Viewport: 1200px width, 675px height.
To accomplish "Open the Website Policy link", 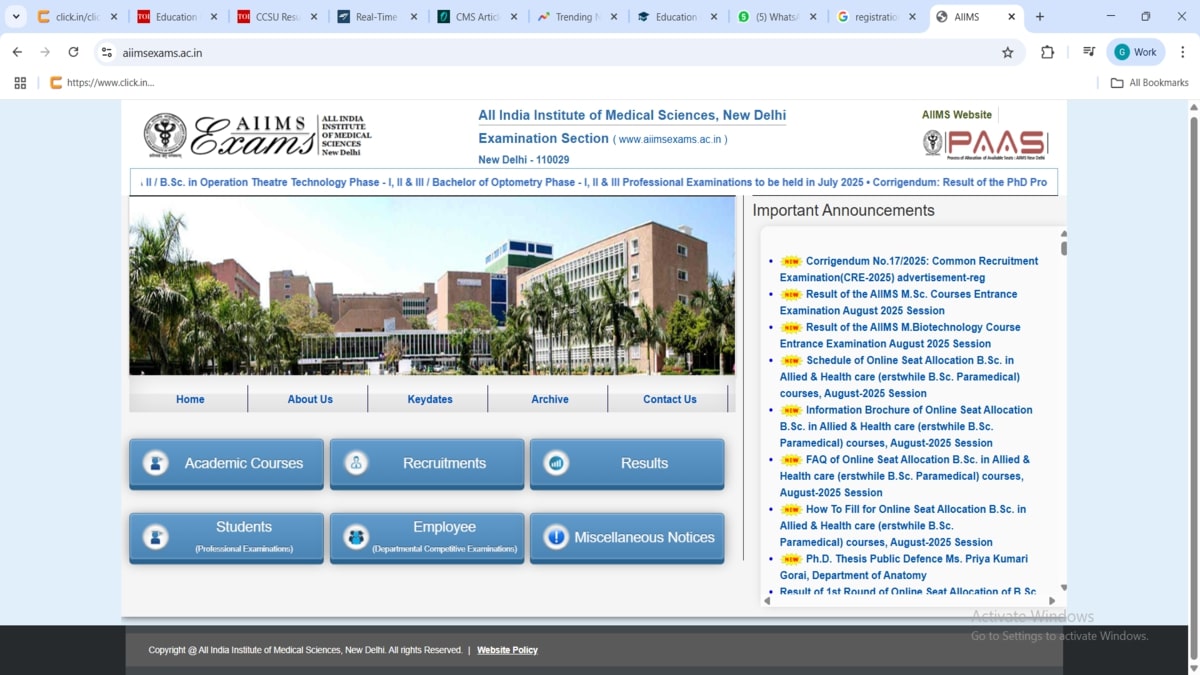I will [507, 650].
